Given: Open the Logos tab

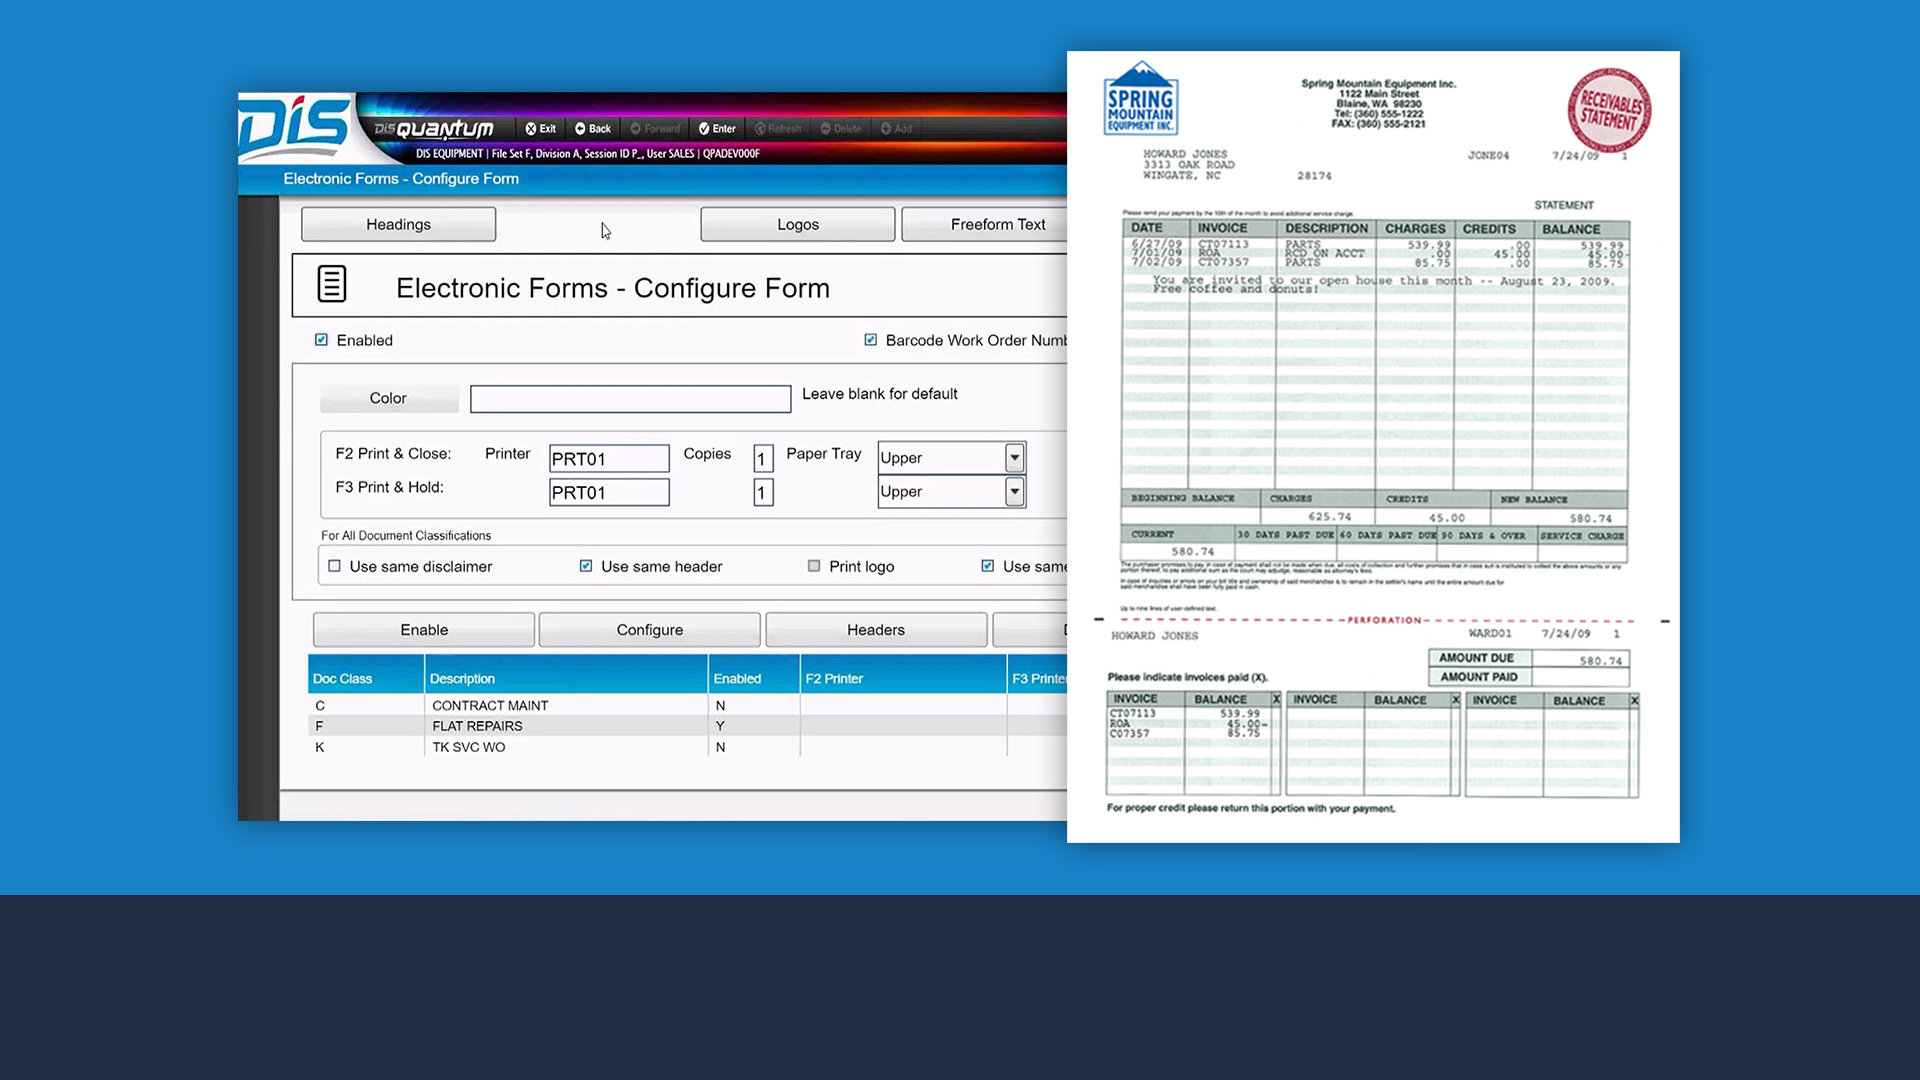Looking at the screenshot, I should (798, 224).
